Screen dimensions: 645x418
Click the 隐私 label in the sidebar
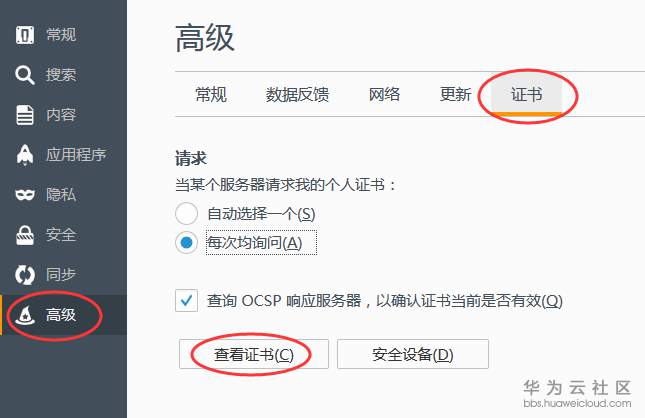coord(61,194)
